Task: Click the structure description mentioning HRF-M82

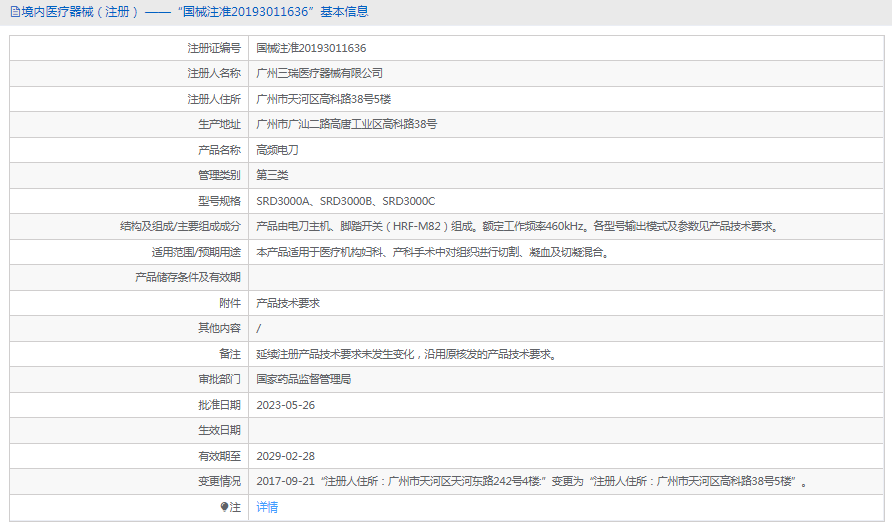Action: (x=516, y=226)
